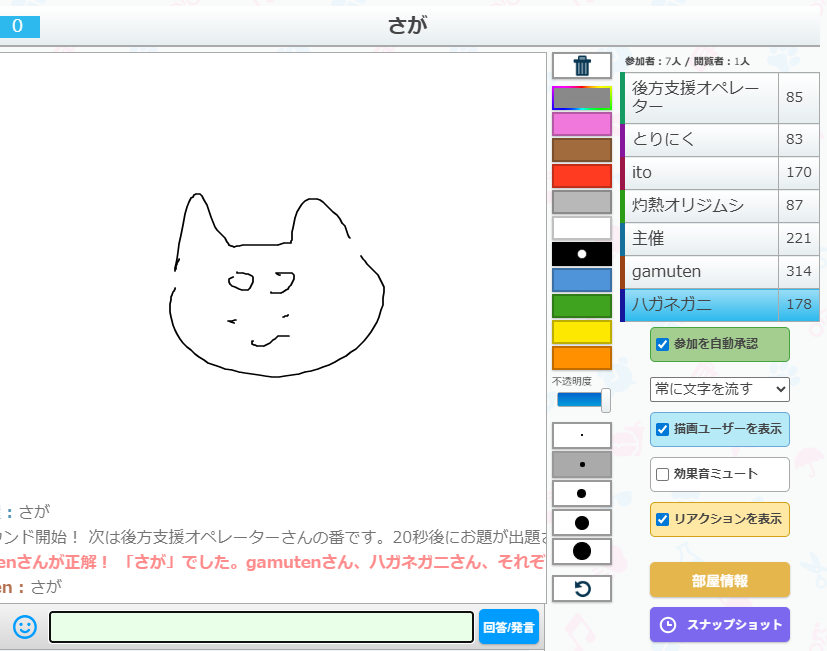Click the undo arrow icon
Viewport: 827px width, 651px height.
pos(582,588)
